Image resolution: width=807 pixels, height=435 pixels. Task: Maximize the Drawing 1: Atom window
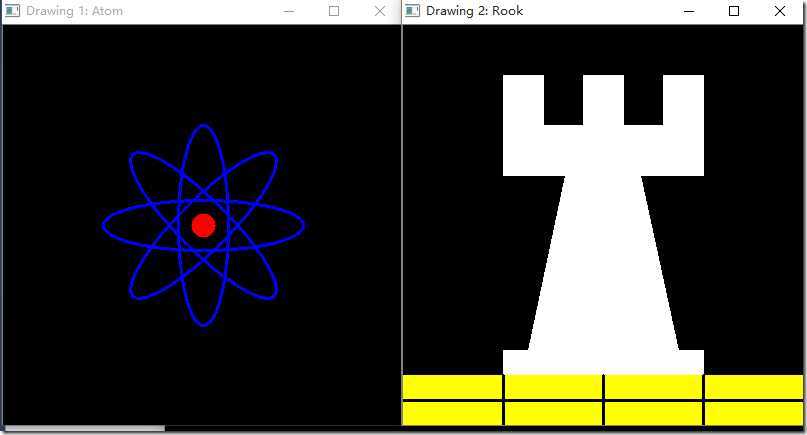(334, 11)
